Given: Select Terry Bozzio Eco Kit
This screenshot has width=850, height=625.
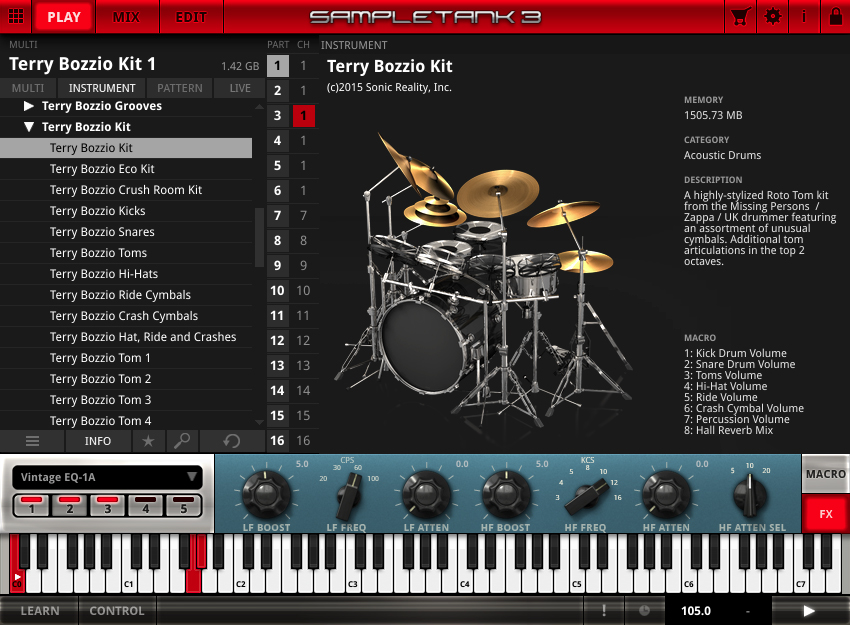Looking at the screenshot, I should (126, 169).
